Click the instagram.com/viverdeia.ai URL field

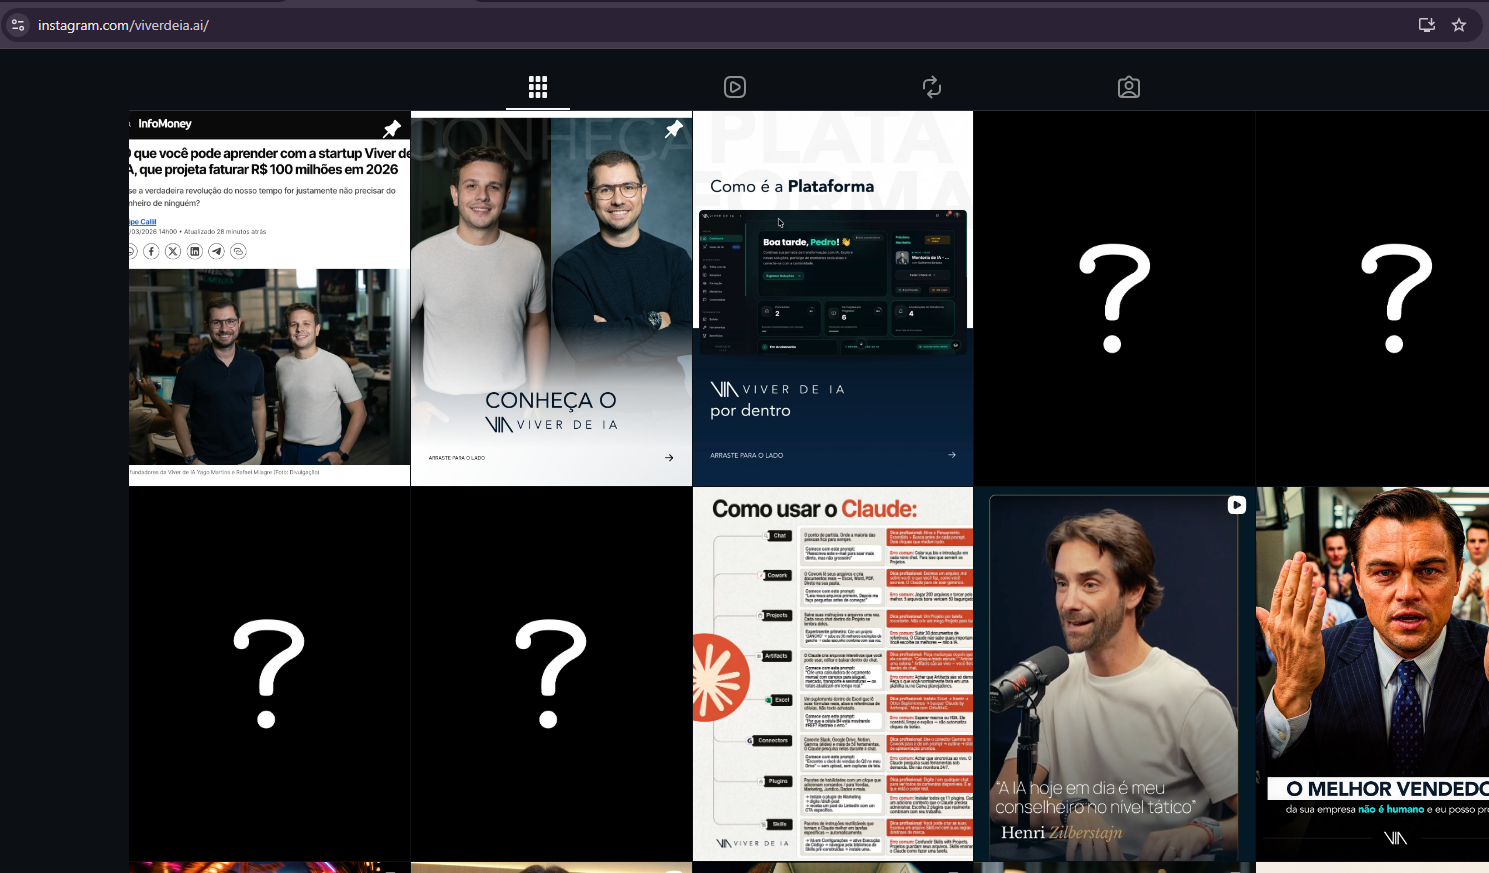400,25
